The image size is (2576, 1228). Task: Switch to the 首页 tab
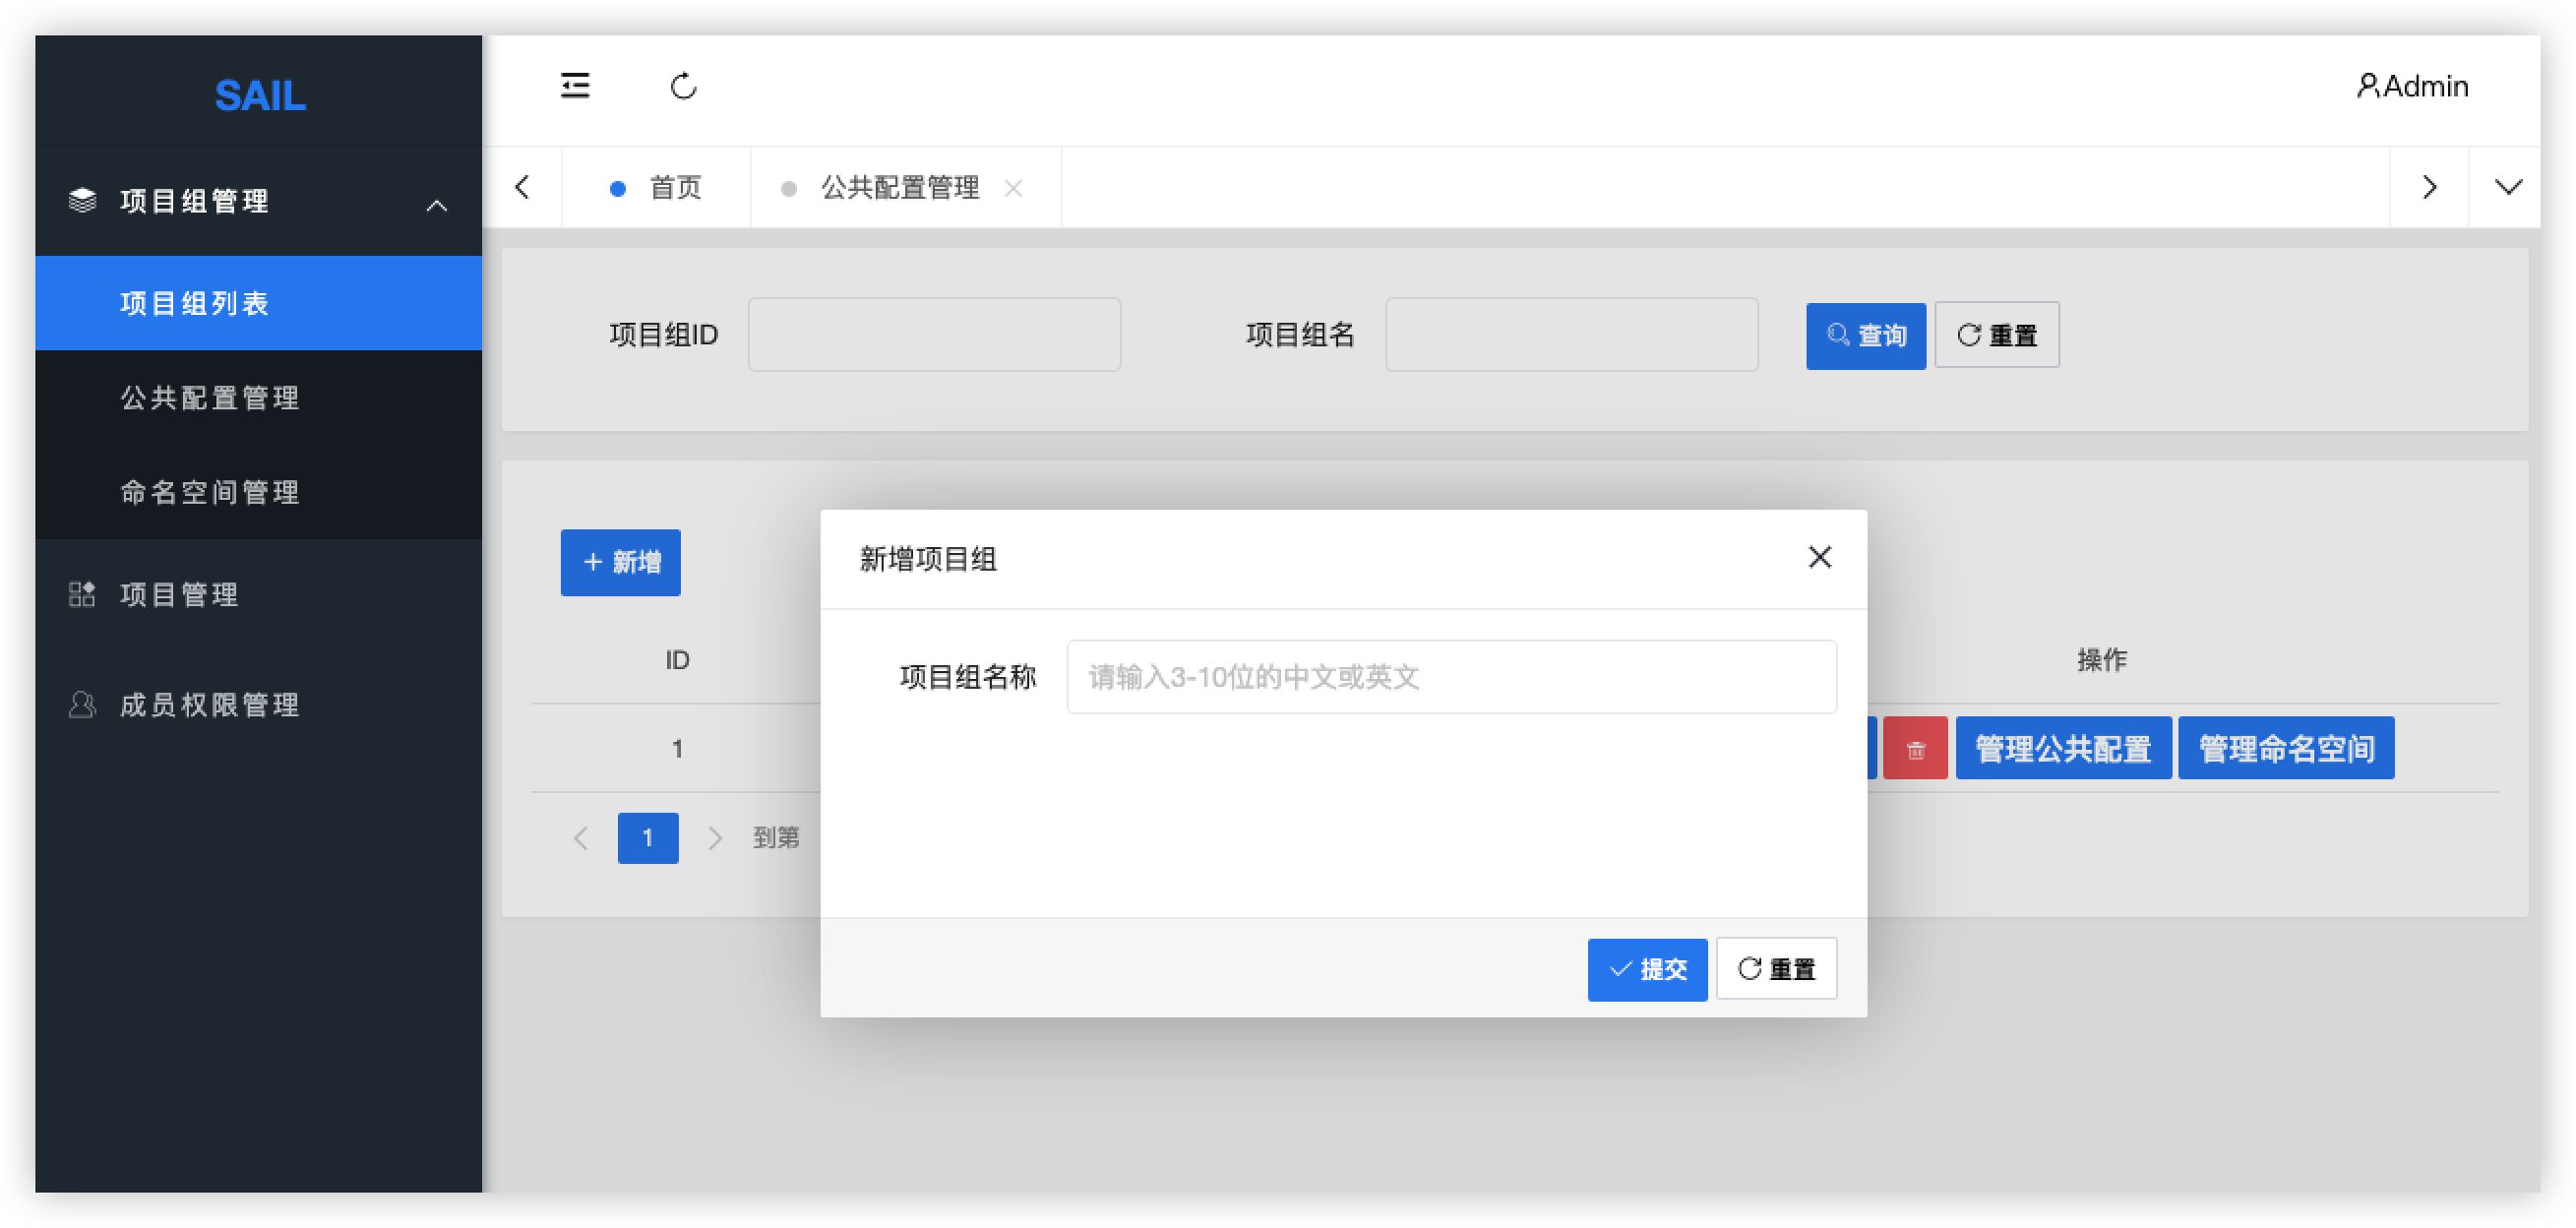point(675,187)
